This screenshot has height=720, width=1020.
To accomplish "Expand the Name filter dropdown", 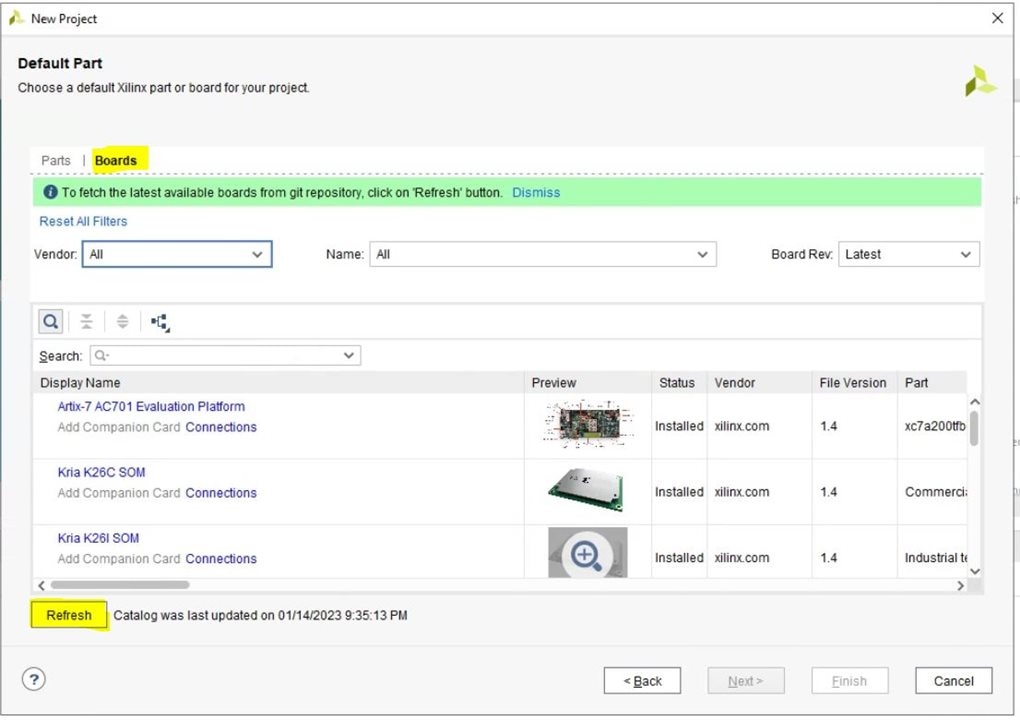I will (543, 255).
